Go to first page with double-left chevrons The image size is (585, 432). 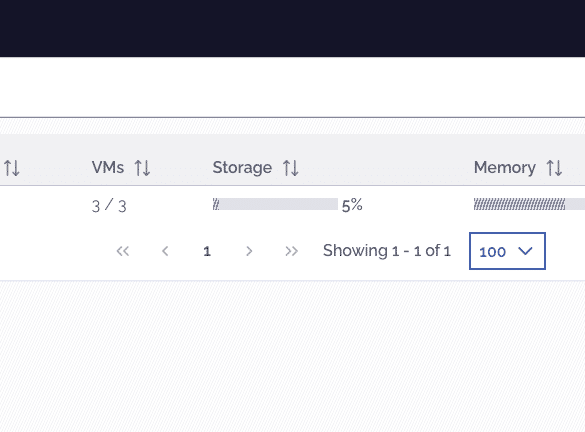(x=123, y=251)
